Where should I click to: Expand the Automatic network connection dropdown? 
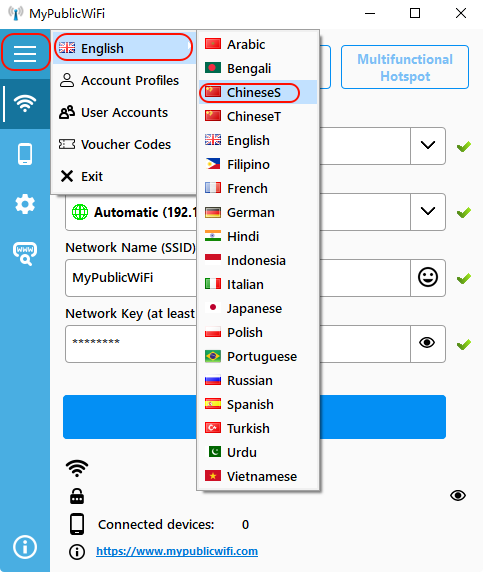tap(428, 212)
